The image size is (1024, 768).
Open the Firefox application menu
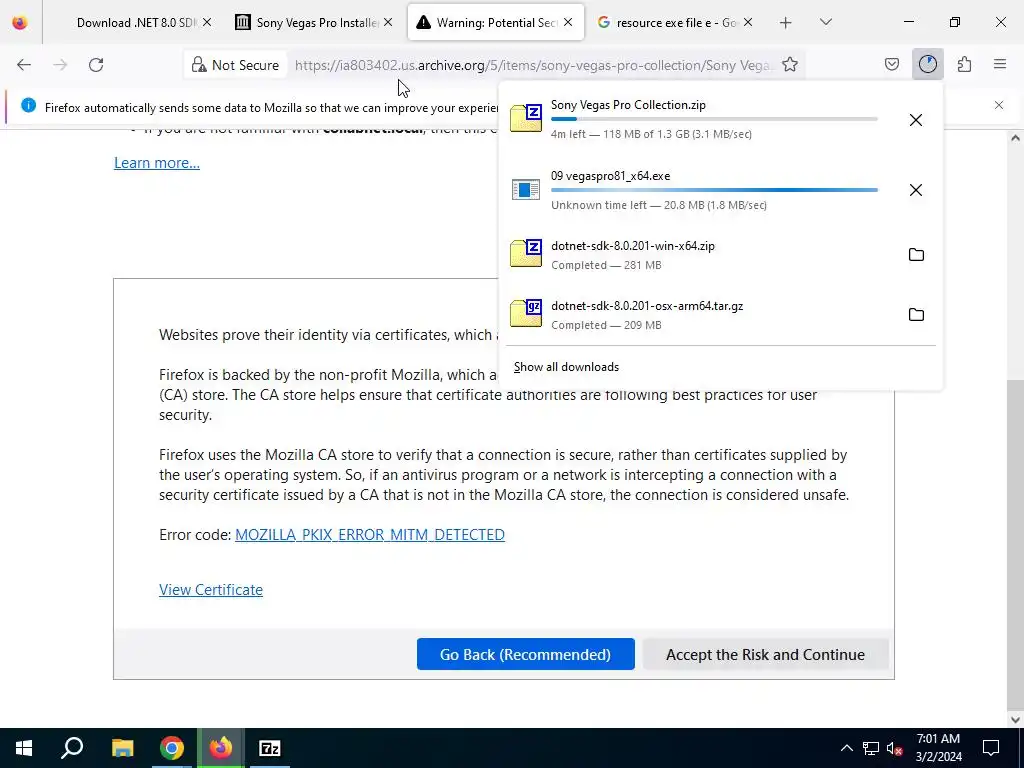[x=999, y=64]
